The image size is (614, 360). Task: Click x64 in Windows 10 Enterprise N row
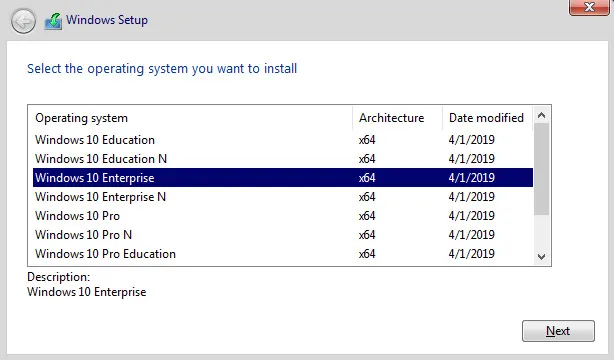point(367,197)
